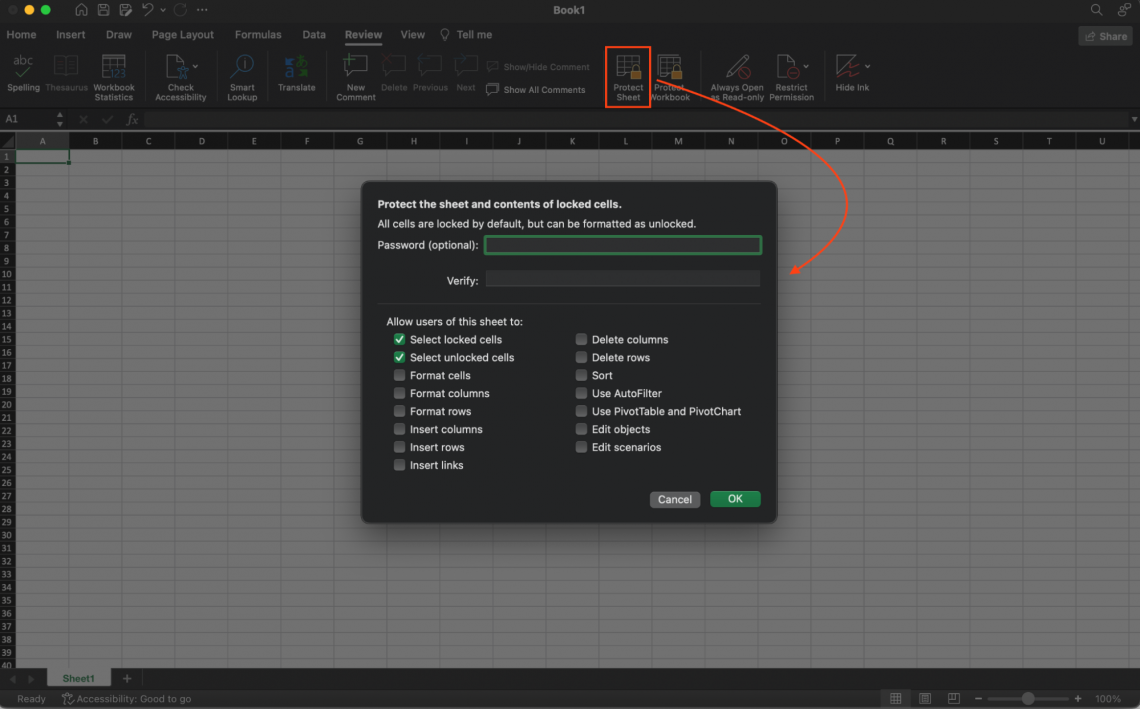Open the Name Box dropdown stepper

point(60,119)
